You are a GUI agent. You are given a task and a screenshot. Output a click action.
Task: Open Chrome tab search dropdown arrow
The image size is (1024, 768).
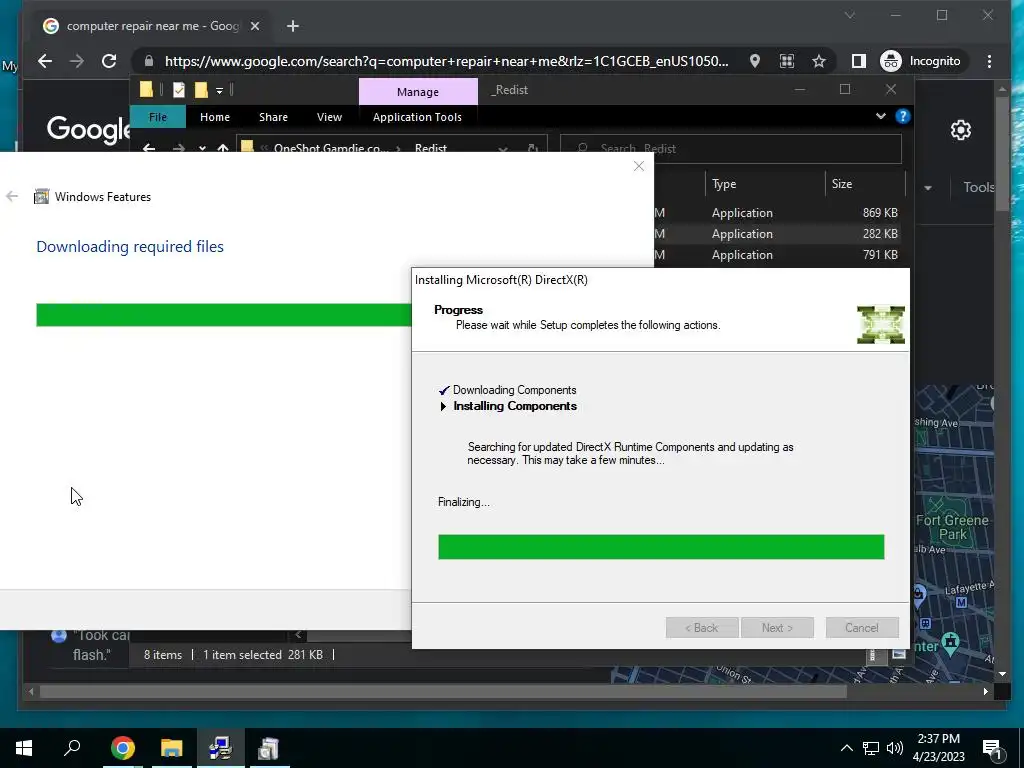[850, 15]
